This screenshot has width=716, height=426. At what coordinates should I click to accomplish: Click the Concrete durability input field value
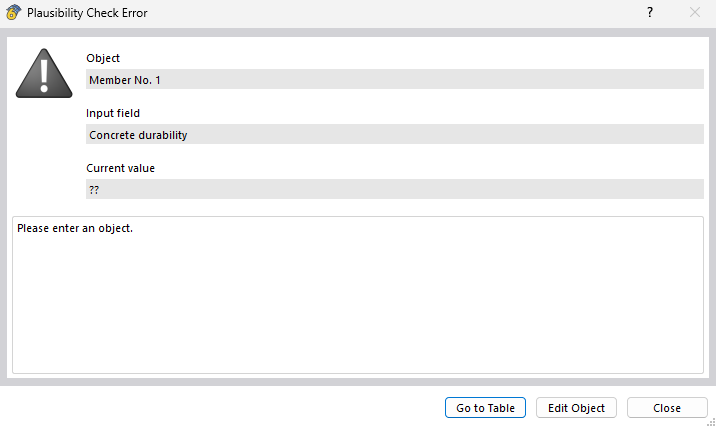tap(394, 134)
